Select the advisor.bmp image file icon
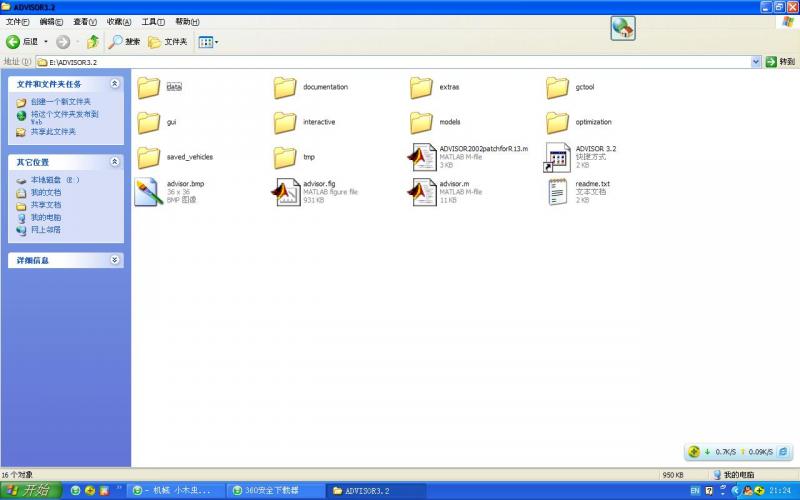The image size is (800, 500). point(148,192)
